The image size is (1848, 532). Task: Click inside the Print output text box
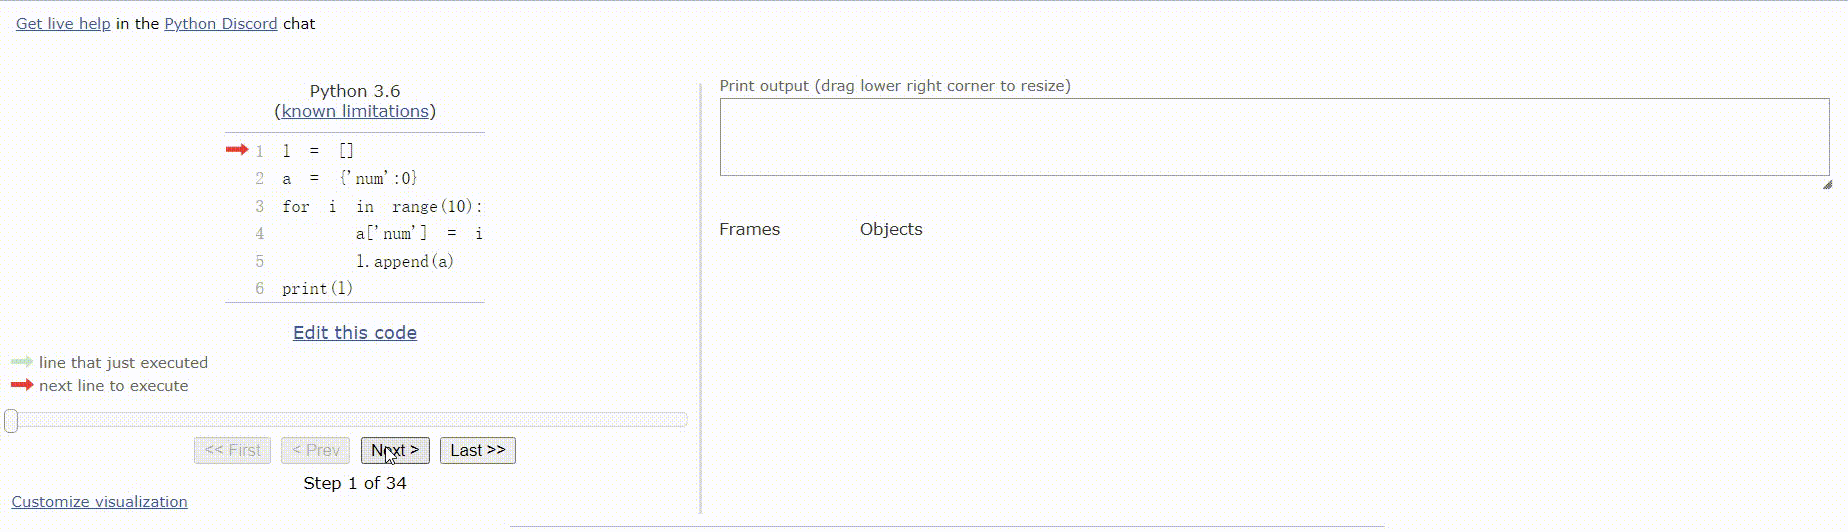point(1273,137)
